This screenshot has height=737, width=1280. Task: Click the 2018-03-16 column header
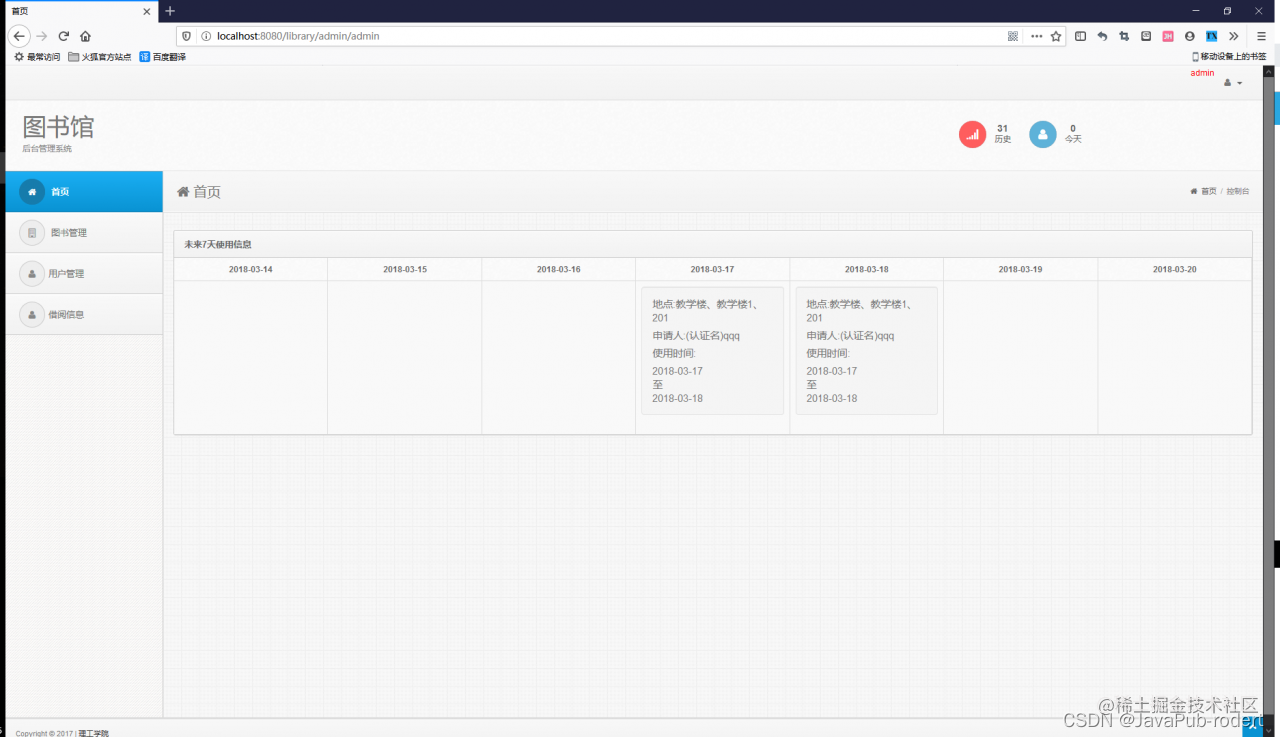point(559,269)
